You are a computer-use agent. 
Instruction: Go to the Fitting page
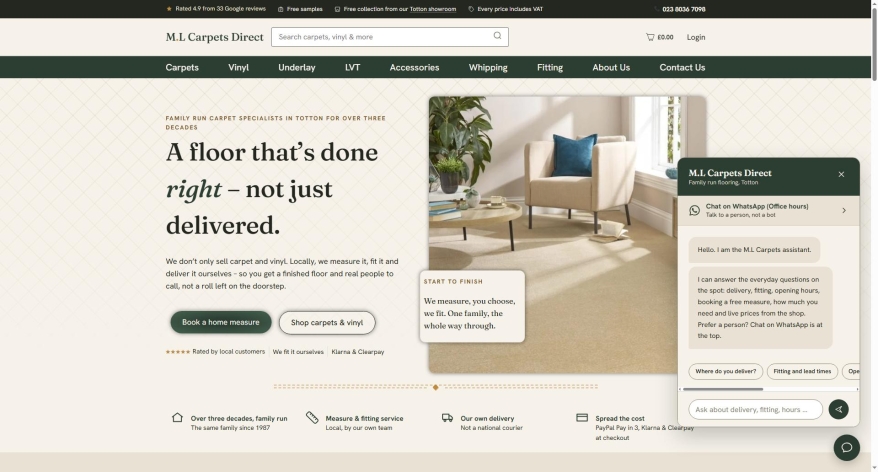coord(550,67)
